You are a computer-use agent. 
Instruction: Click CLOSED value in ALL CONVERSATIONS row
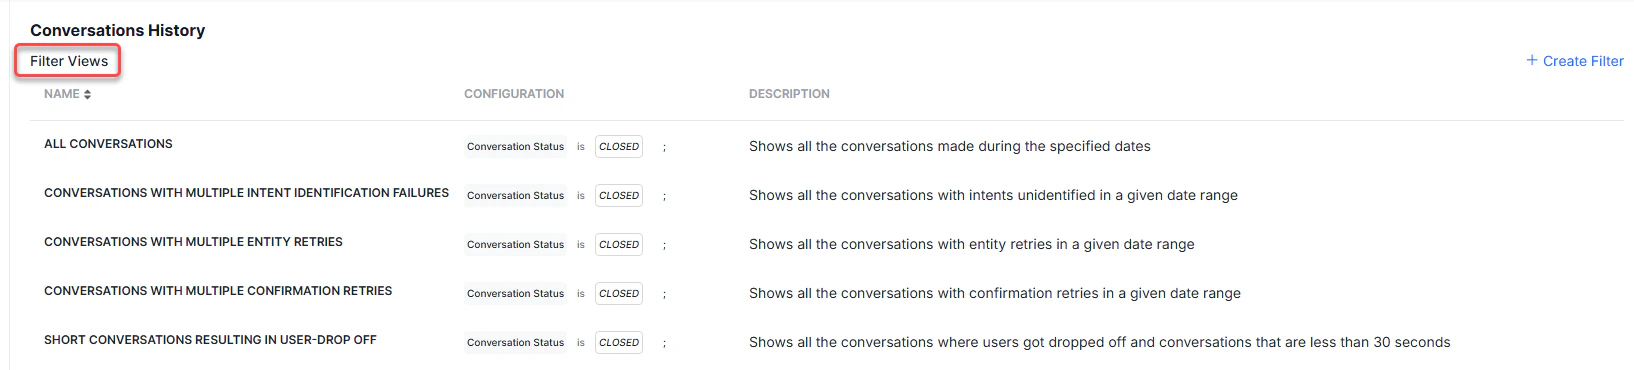(619, 146)
